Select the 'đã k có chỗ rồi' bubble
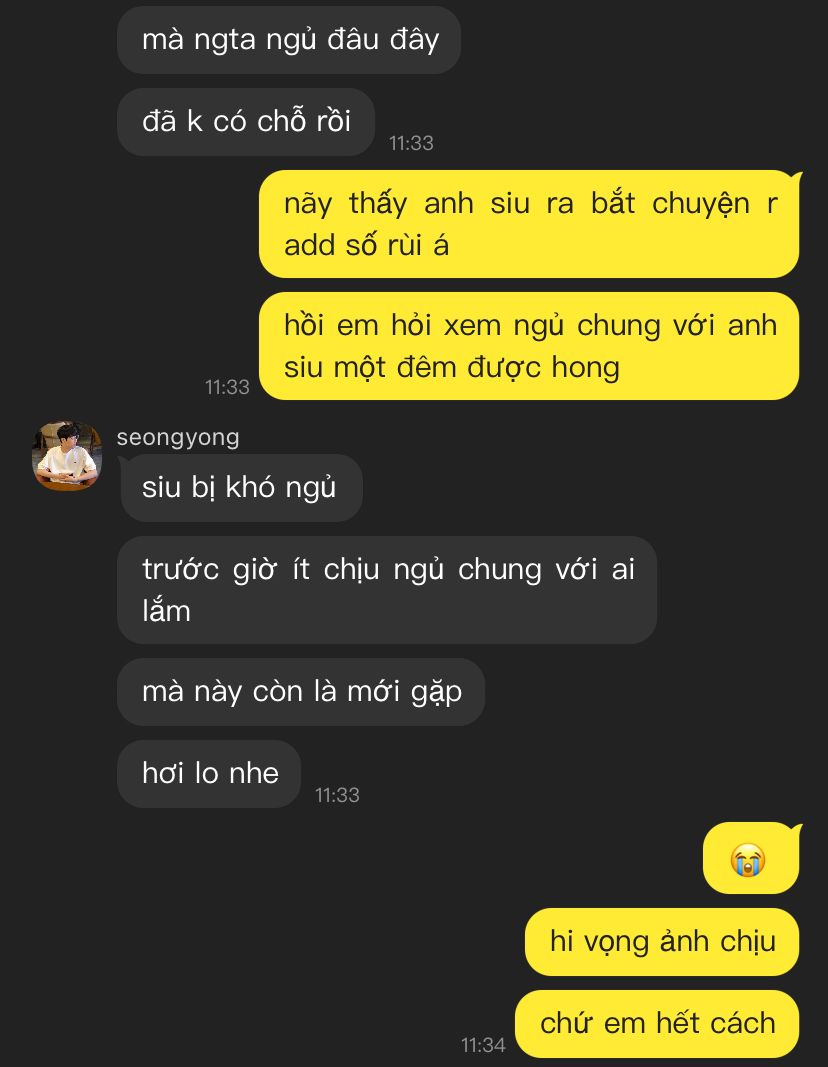828x1067 pixels. [x=246, y=122]
